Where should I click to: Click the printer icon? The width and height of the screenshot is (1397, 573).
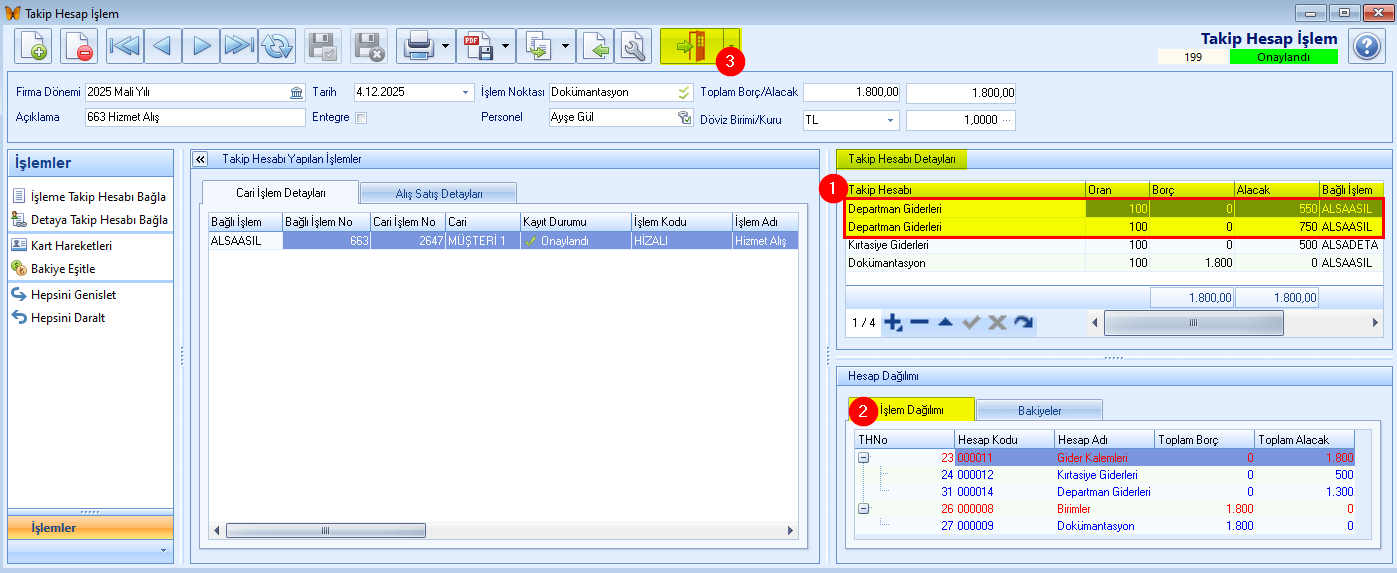click(417, 46)
